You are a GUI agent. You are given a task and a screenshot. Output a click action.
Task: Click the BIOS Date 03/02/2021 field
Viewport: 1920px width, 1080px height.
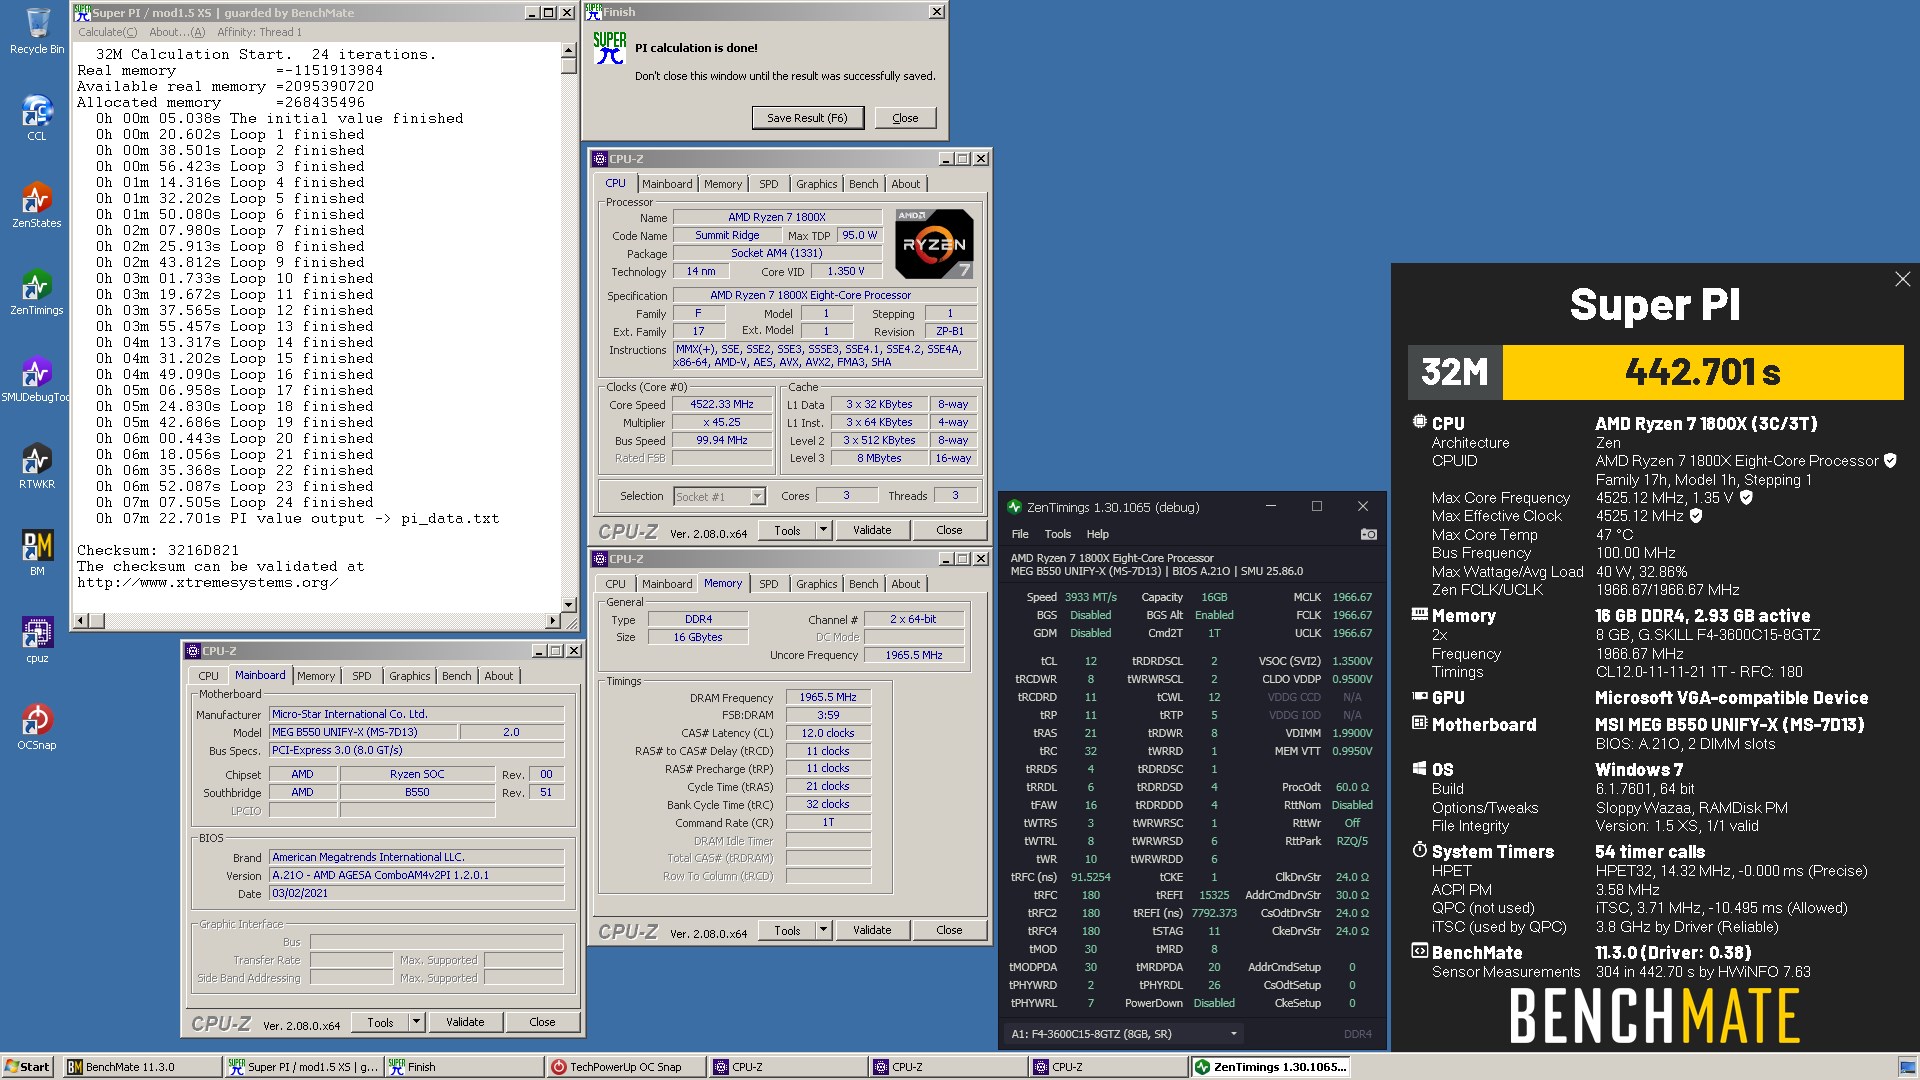point(416,893)
